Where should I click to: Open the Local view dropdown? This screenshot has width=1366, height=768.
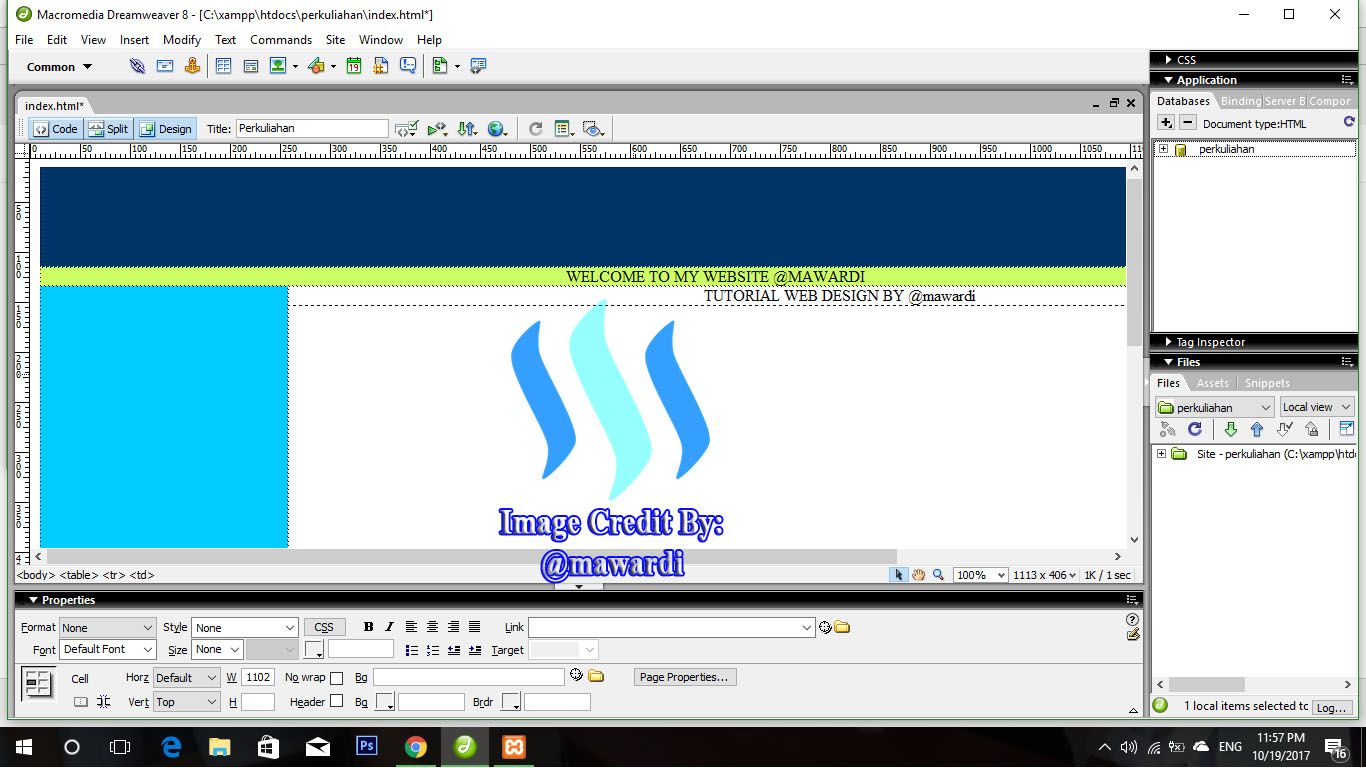pyautogui.click(x=1316, y=407)
